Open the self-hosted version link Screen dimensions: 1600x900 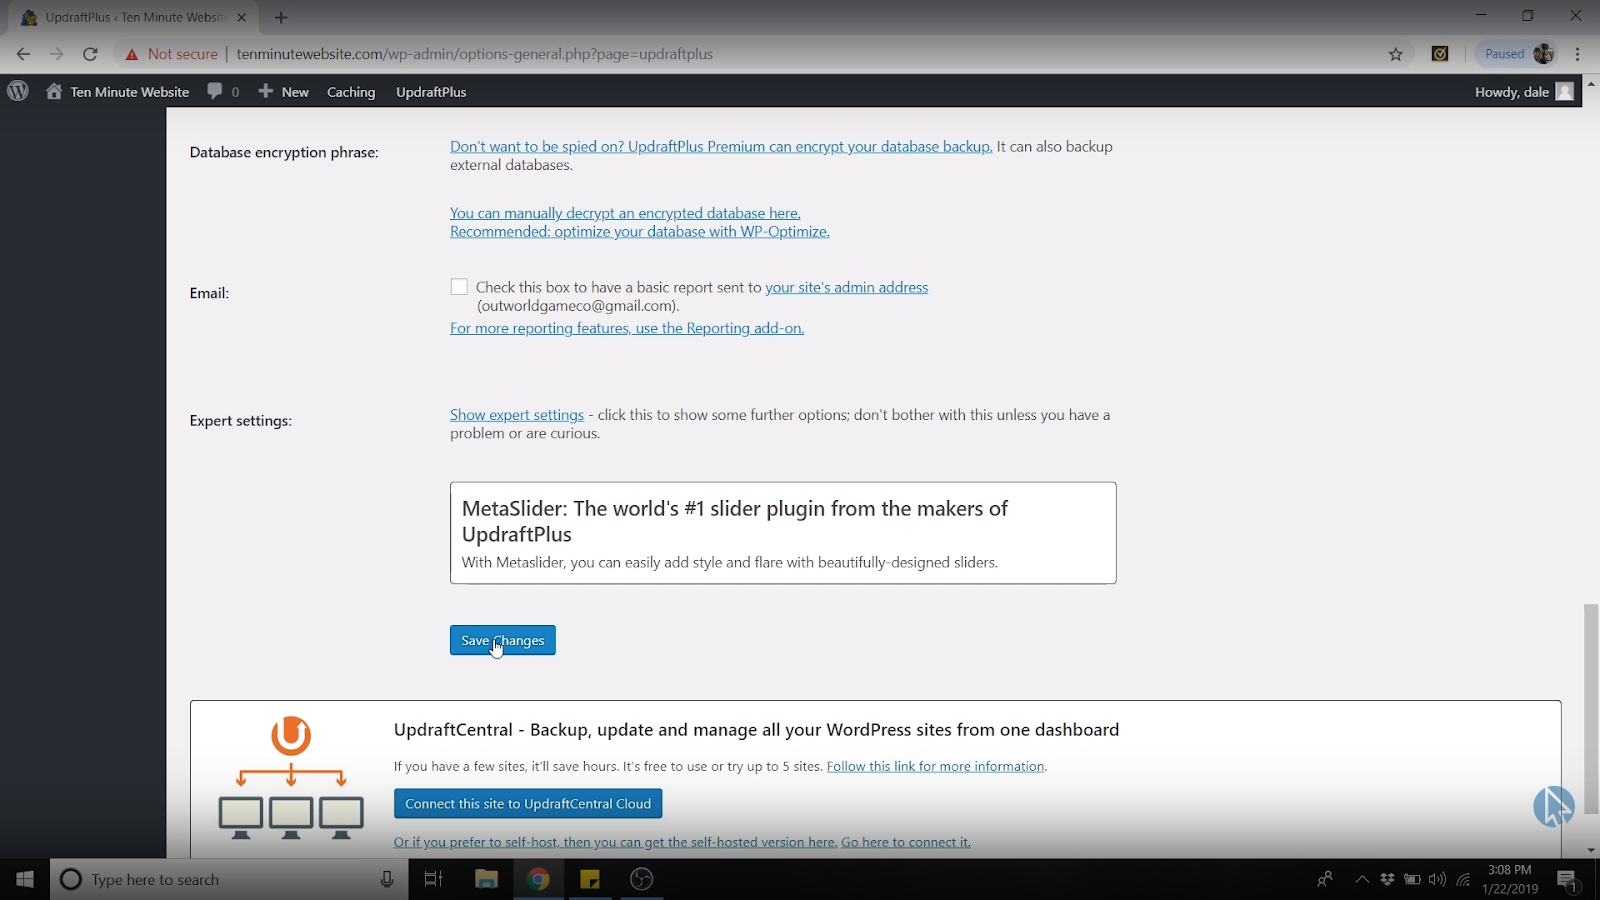coord(615,842)
